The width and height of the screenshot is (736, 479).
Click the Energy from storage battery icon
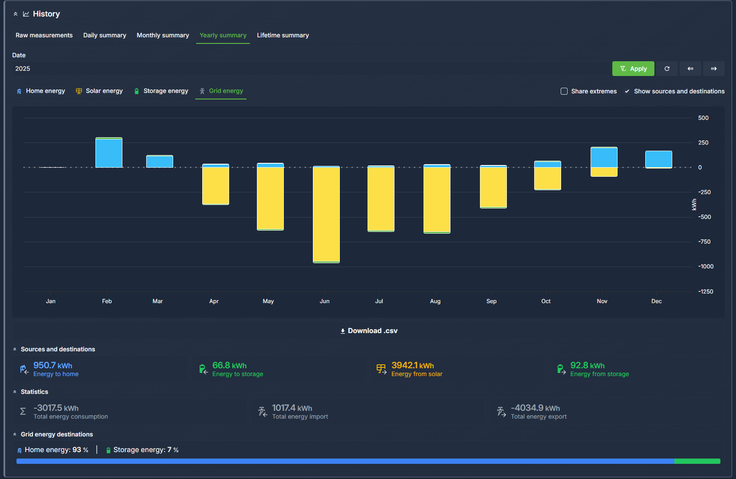[560, 369]
